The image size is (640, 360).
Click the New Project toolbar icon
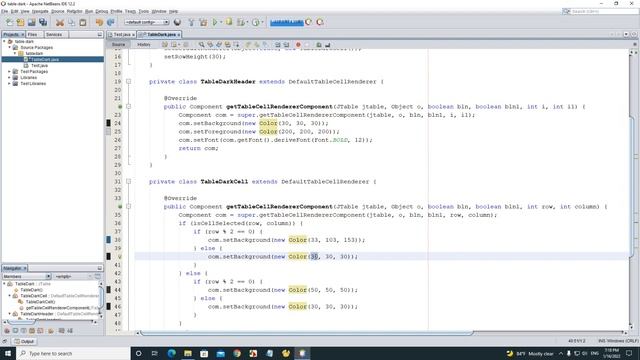(20, 22)
